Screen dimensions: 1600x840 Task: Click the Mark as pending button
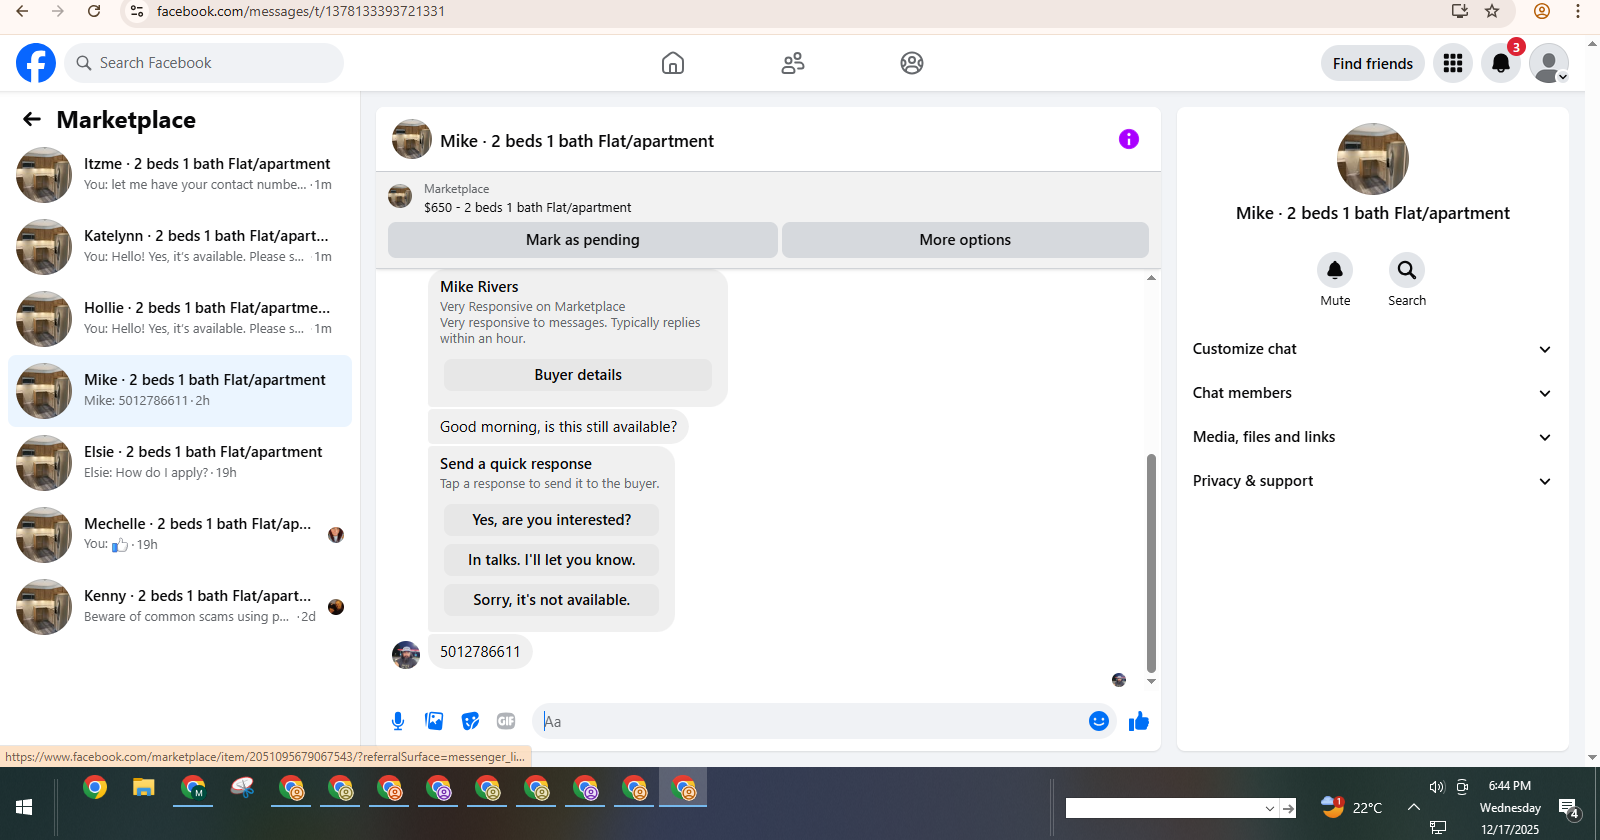pos(583,240)
